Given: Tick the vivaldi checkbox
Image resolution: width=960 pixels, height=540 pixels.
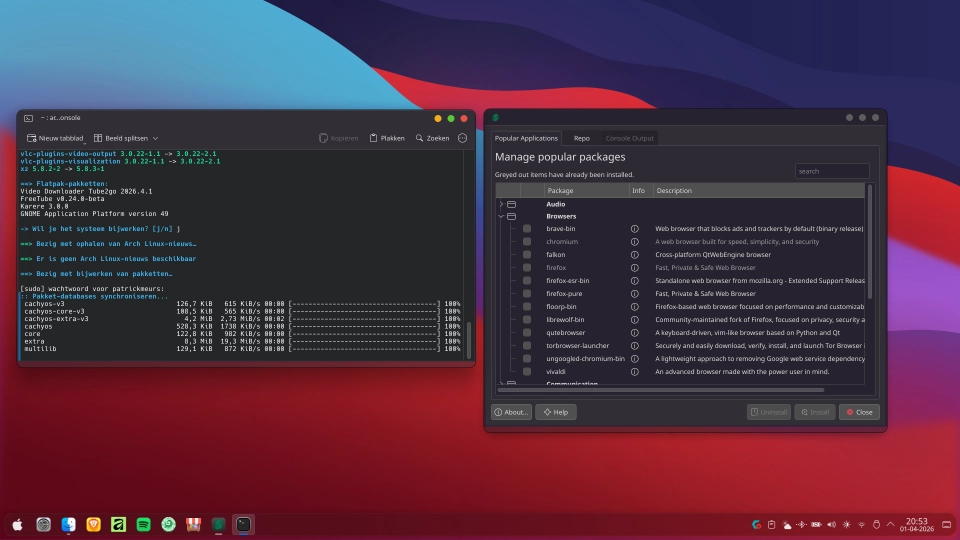Looking at the screenshot, I should pyautogui.click(x=527, y=372).
